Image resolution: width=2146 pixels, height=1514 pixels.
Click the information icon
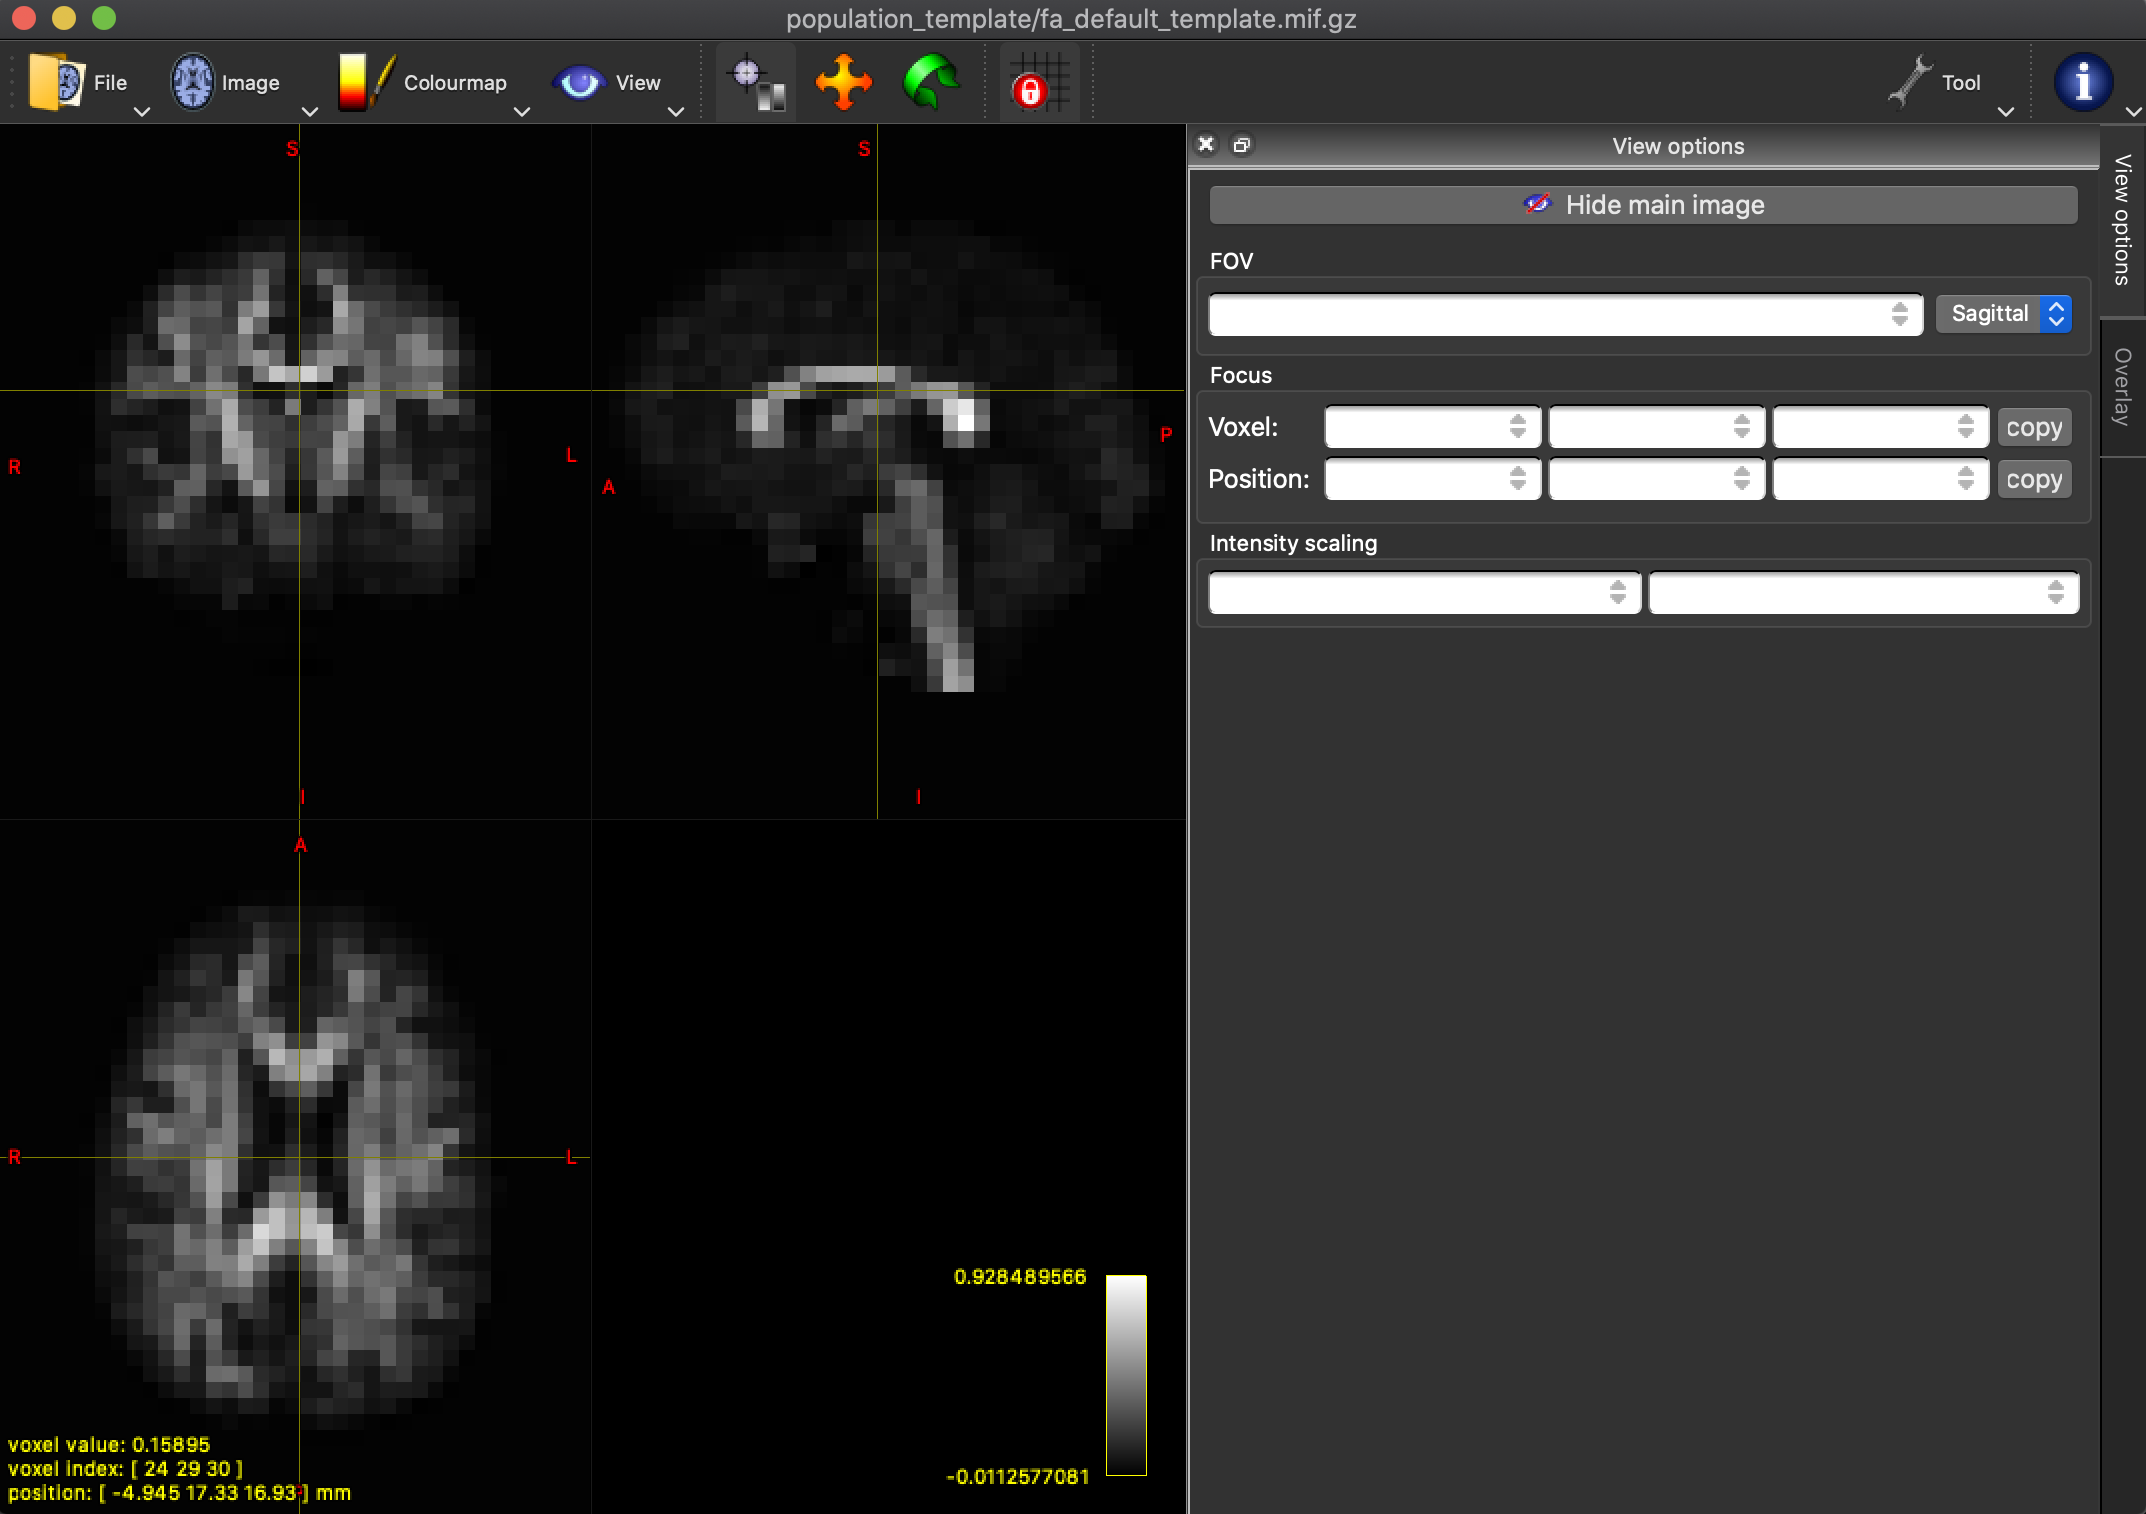point(2083,82)
